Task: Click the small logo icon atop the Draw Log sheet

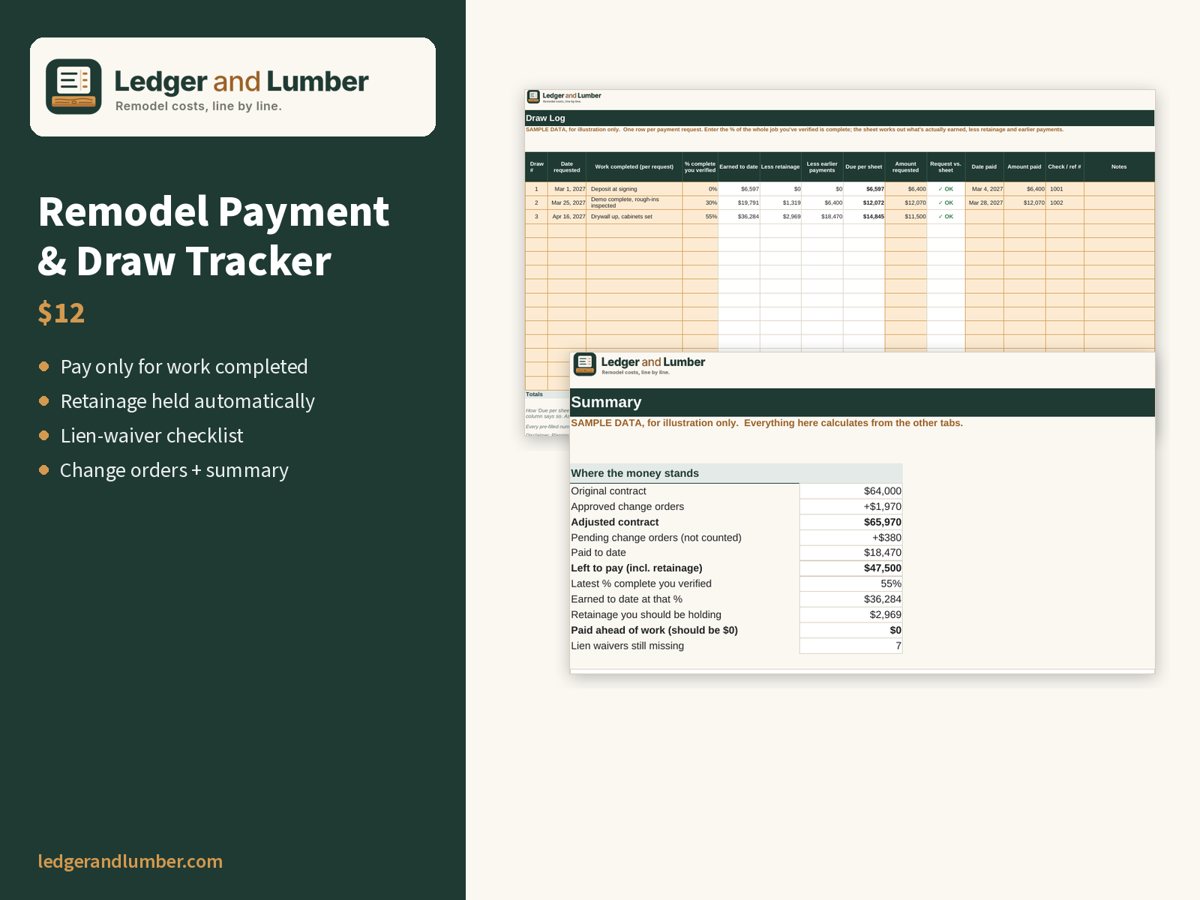Action: tap(534, 97)
